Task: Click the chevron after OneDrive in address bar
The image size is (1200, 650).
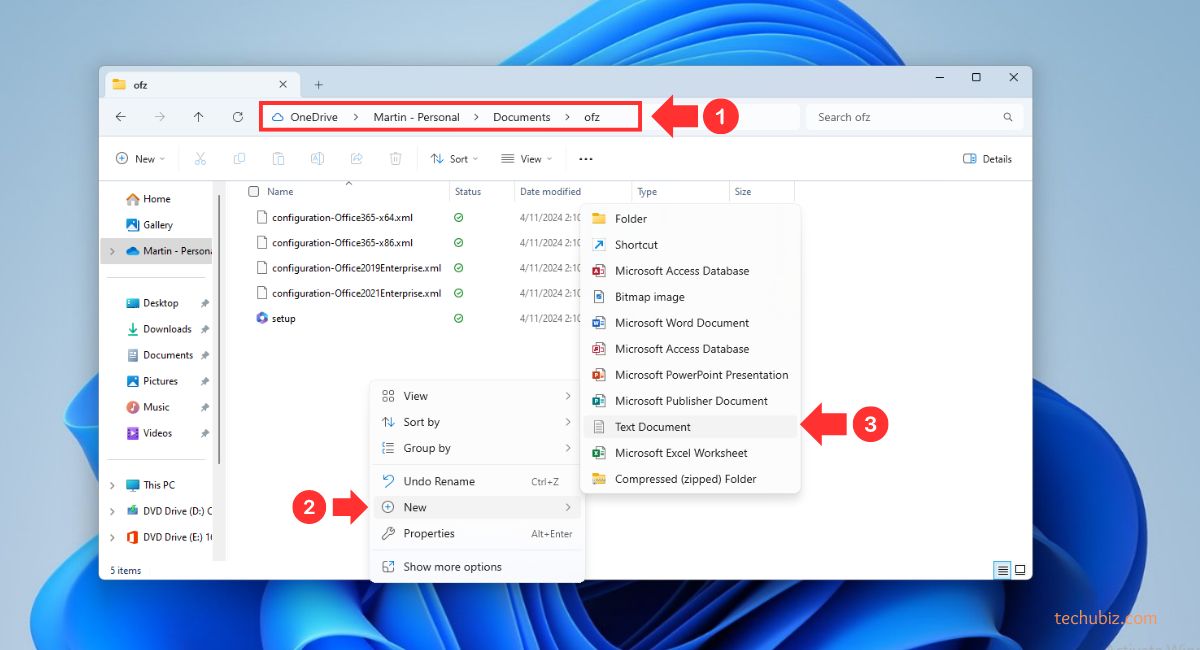Action: [x=355, y=117]
